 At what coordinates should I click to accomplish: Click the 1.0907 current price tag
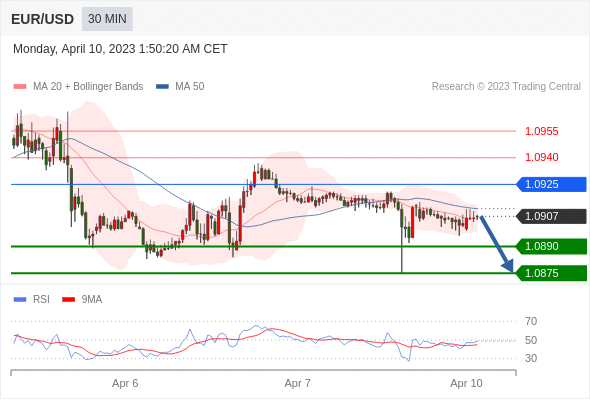click(551, 216)
